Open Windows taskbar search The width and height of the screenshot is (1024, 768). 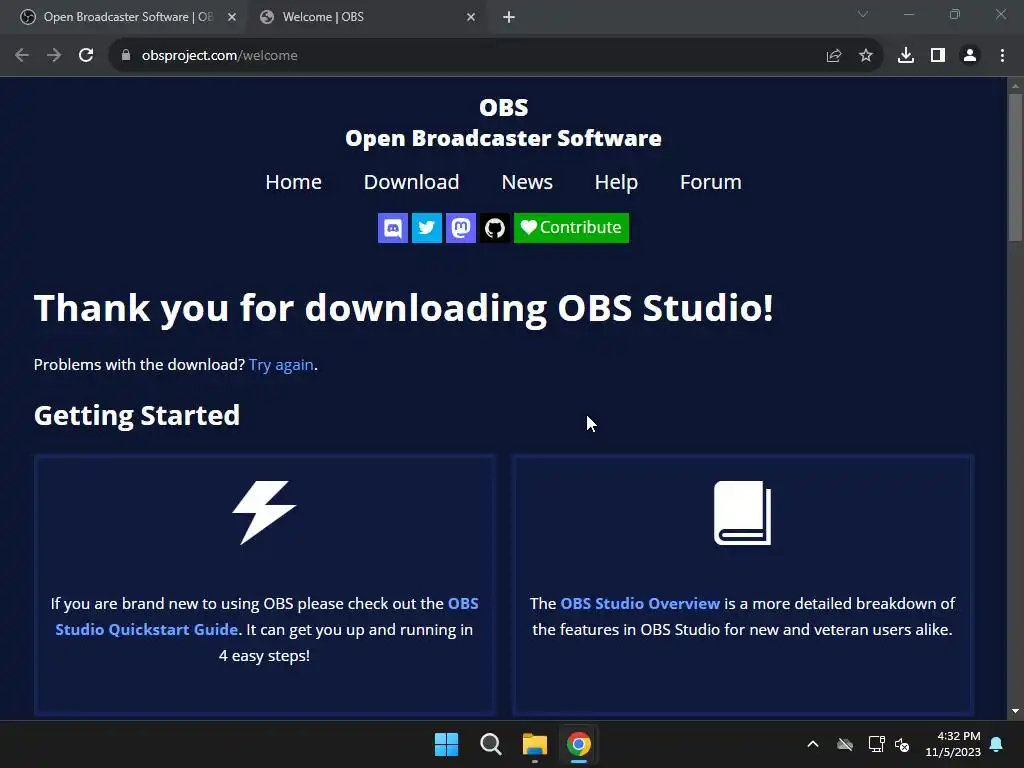(490, 744)
